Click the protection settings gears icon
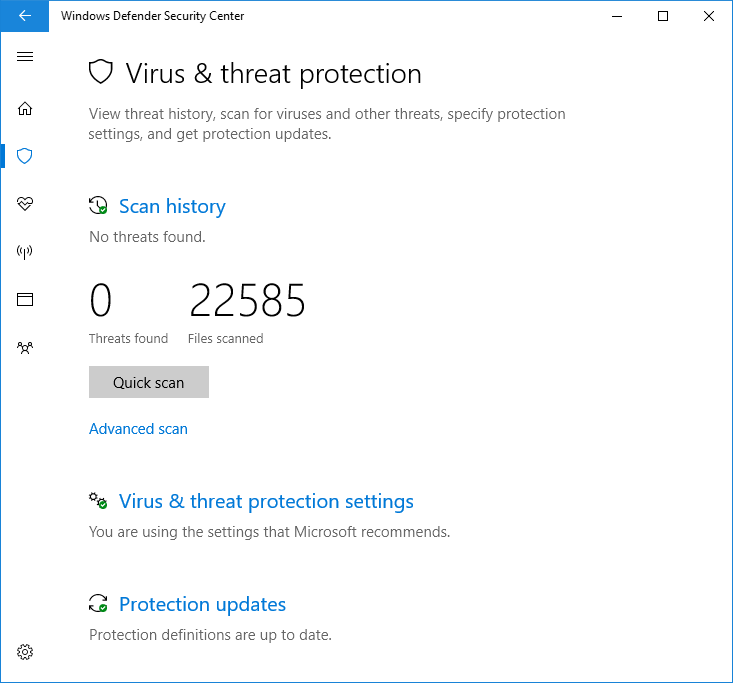The image size is (733, 683). click(x=98, y=500)
